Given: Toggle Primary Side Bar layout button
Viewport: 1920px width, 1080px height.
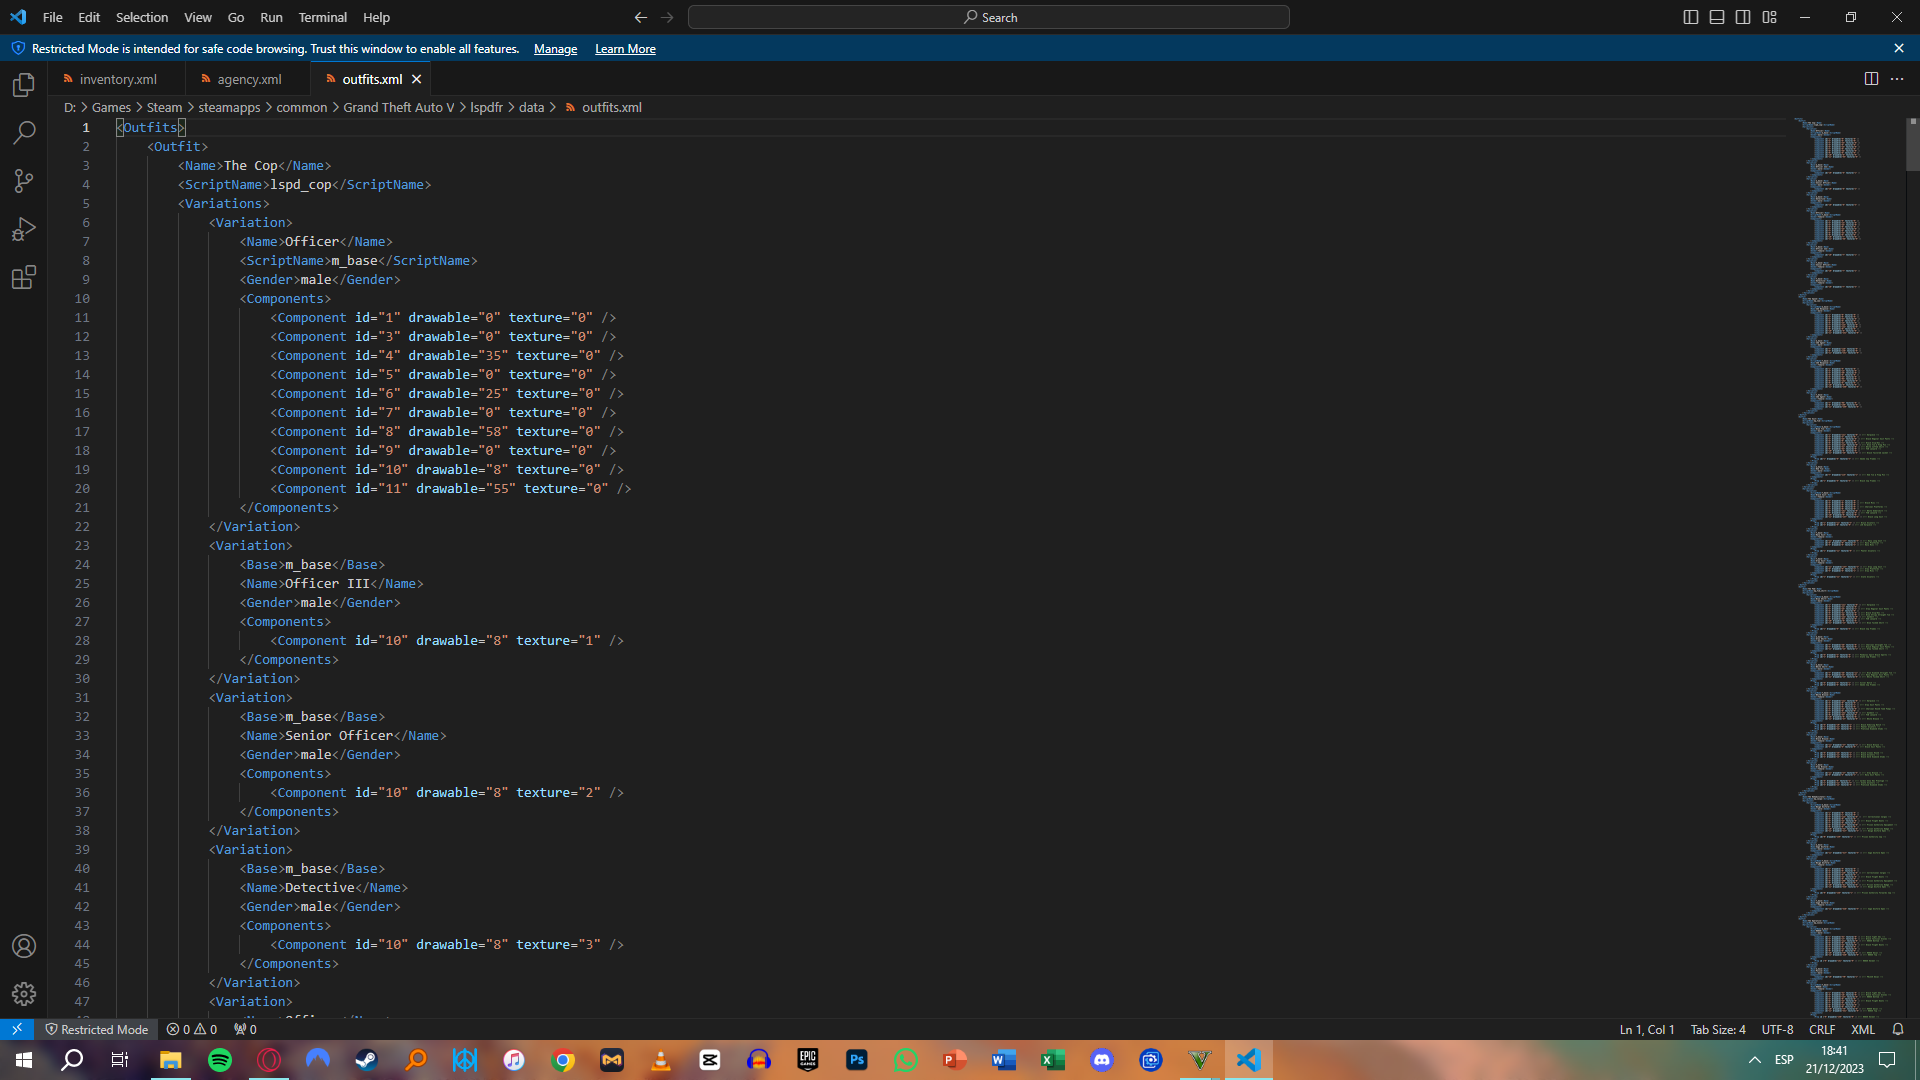Looking at the screenshot, I should tap(1691, 17).
